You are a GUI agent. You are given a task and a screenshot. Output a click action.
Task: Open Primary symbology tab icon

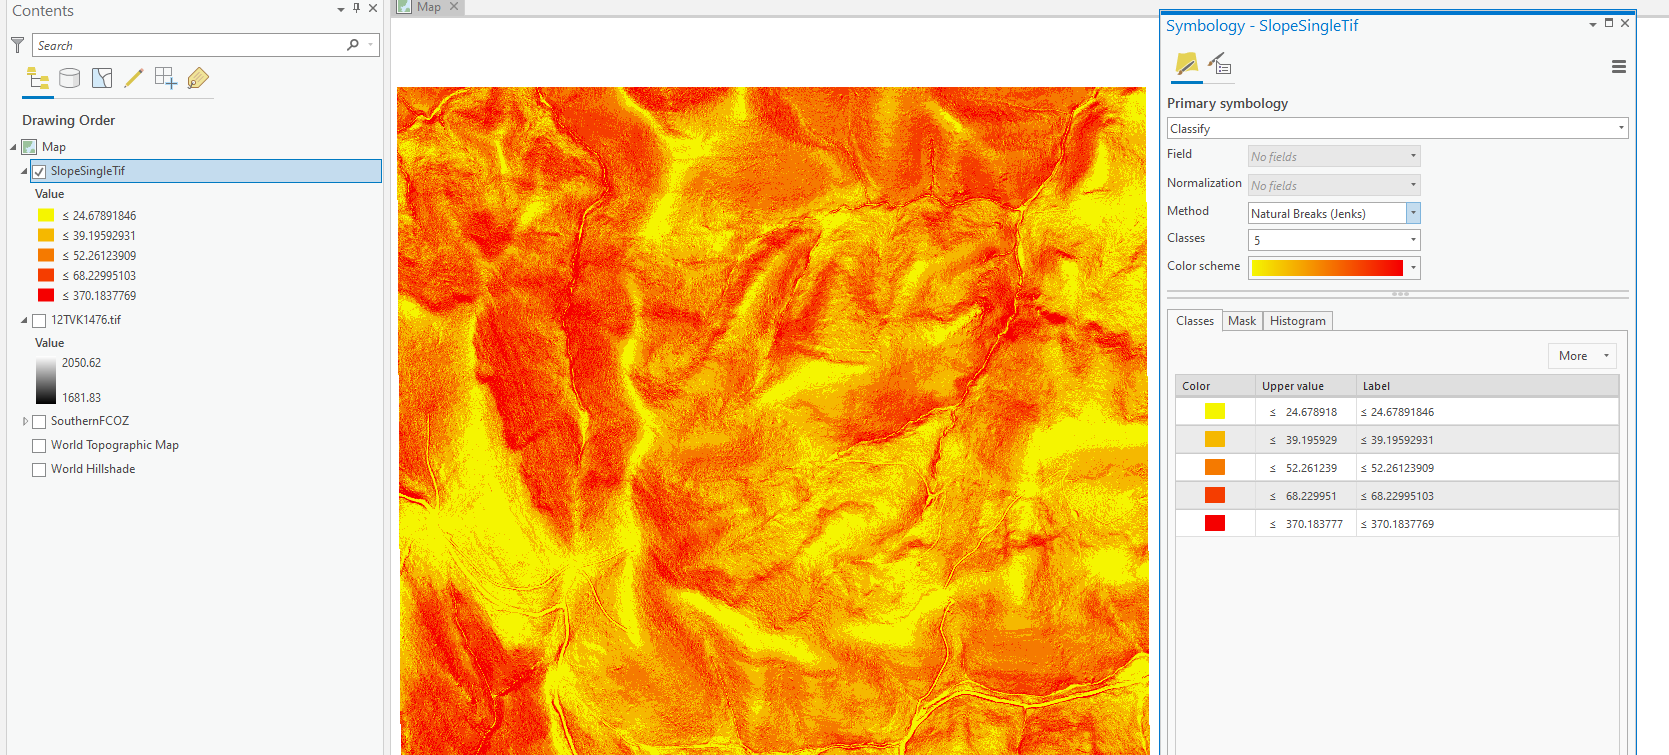(x=1186, y=65)
